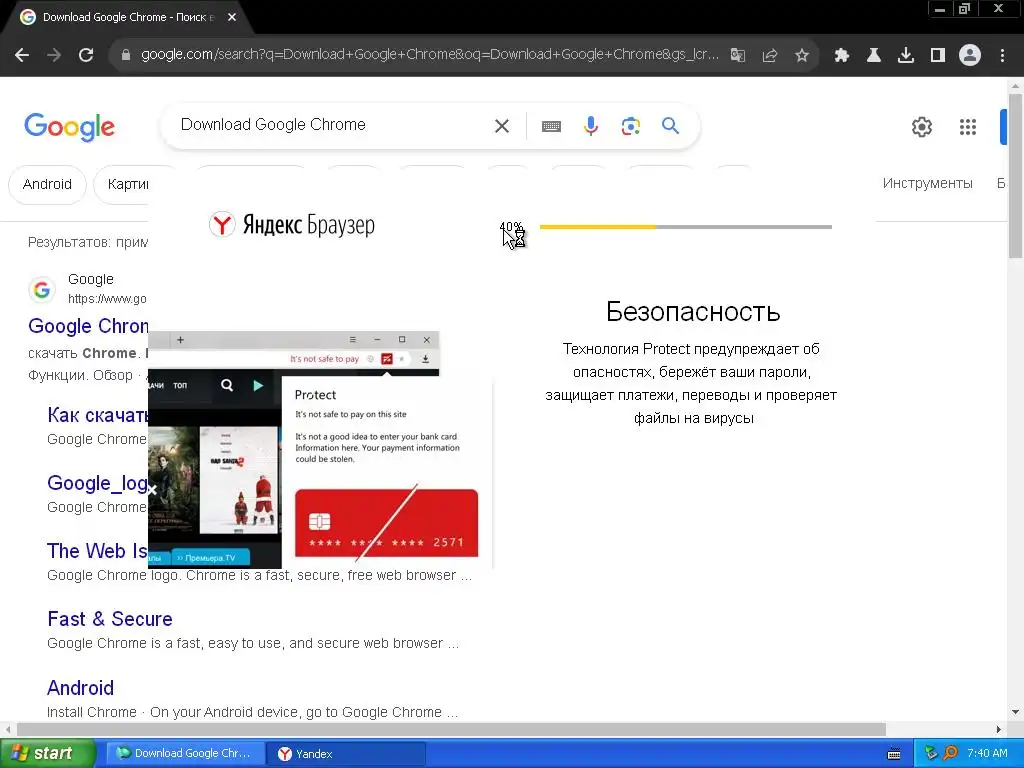1024x768 pixels.
Task: Close the Download Google Chrome tab
Action: (232, 18)
